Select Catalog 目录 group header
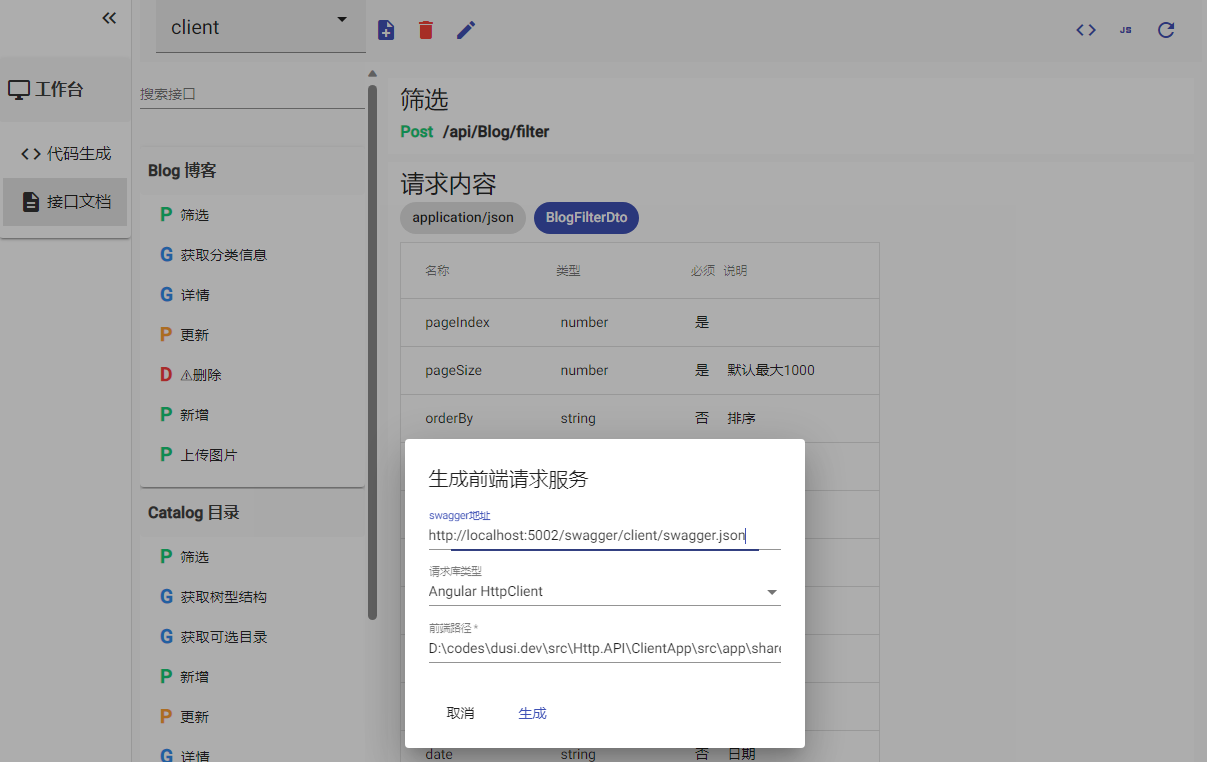 pos(252,513)
